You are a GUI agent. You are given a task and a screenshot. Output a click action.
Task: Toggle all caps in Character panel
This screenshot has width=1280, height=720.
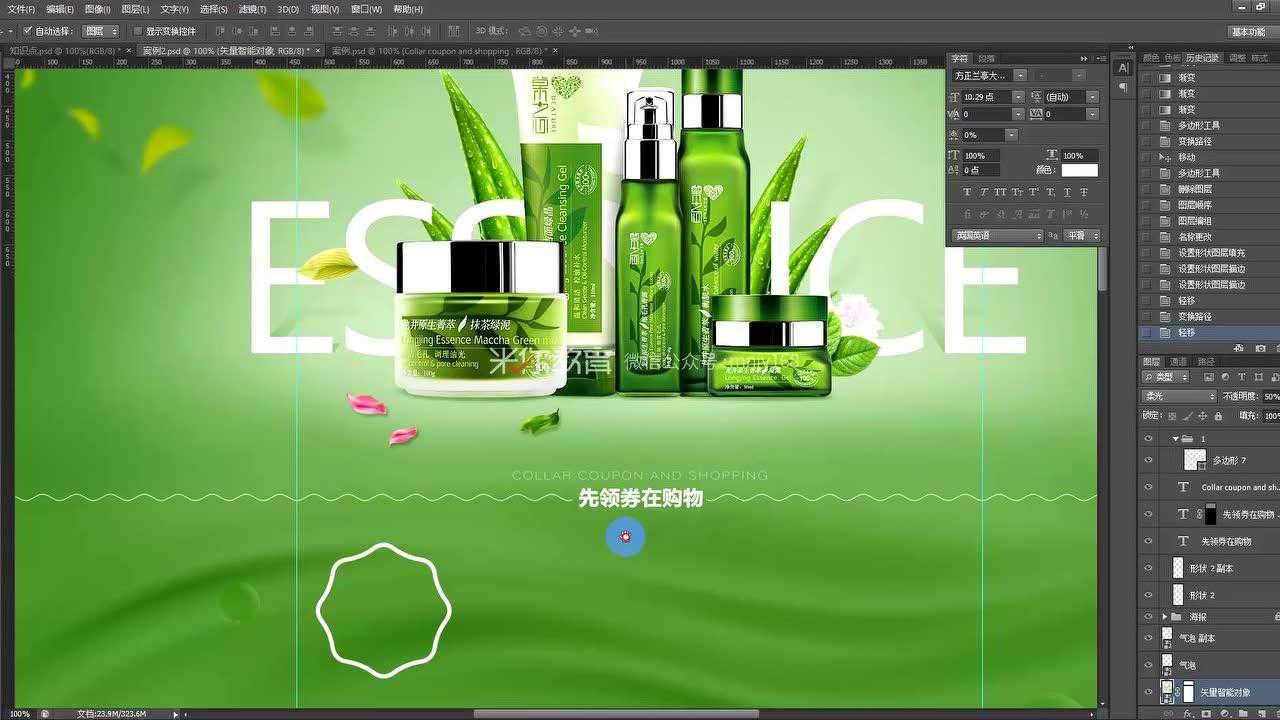pos(1000,192)
